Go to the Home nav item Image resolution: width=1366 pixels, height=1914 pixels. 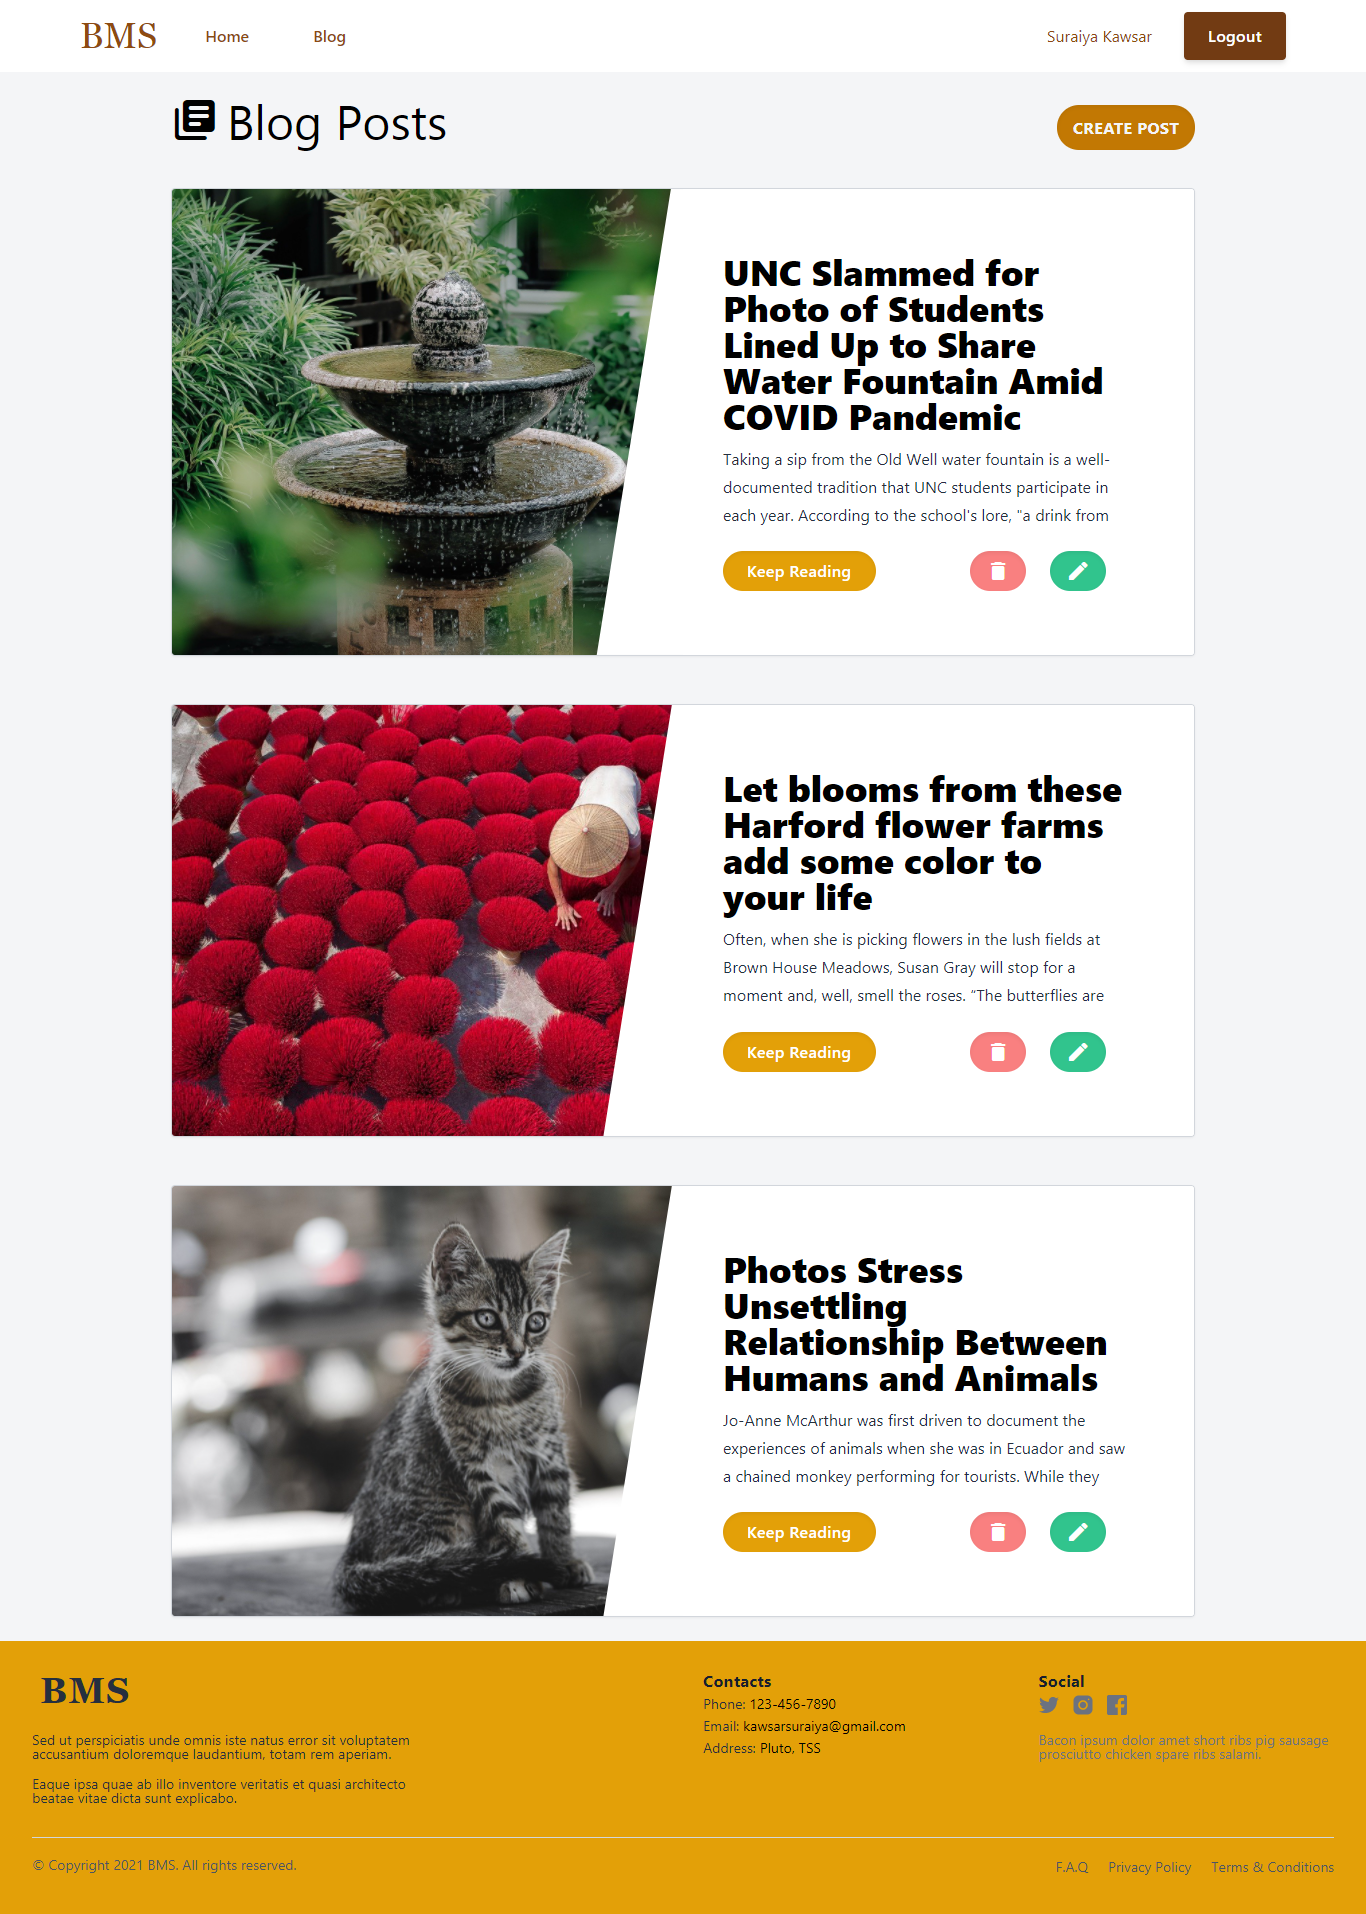227,36
